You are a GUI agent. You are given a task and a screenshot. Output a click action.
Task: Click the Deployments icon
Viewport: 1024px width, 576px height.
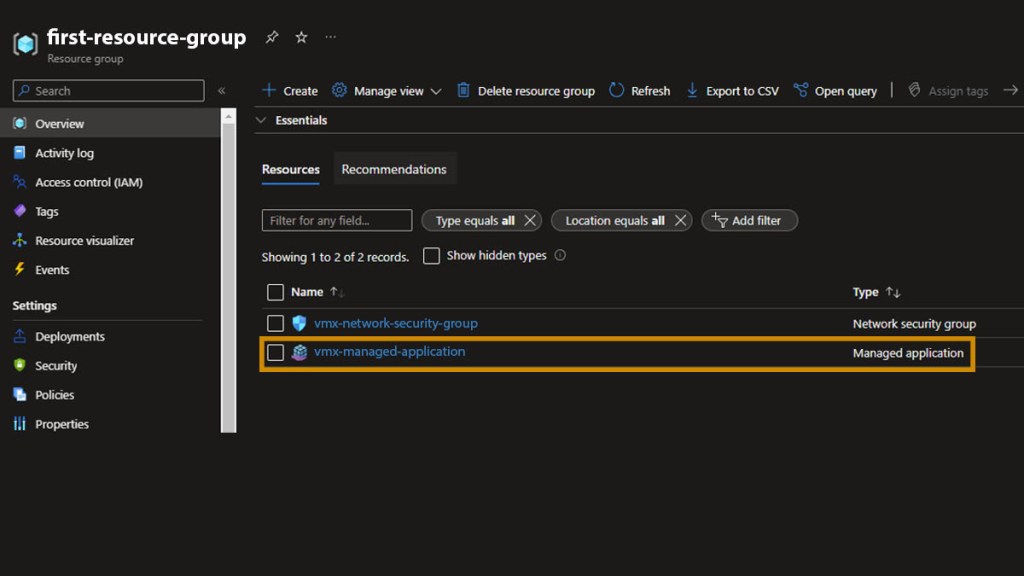(x=20, y=336)
